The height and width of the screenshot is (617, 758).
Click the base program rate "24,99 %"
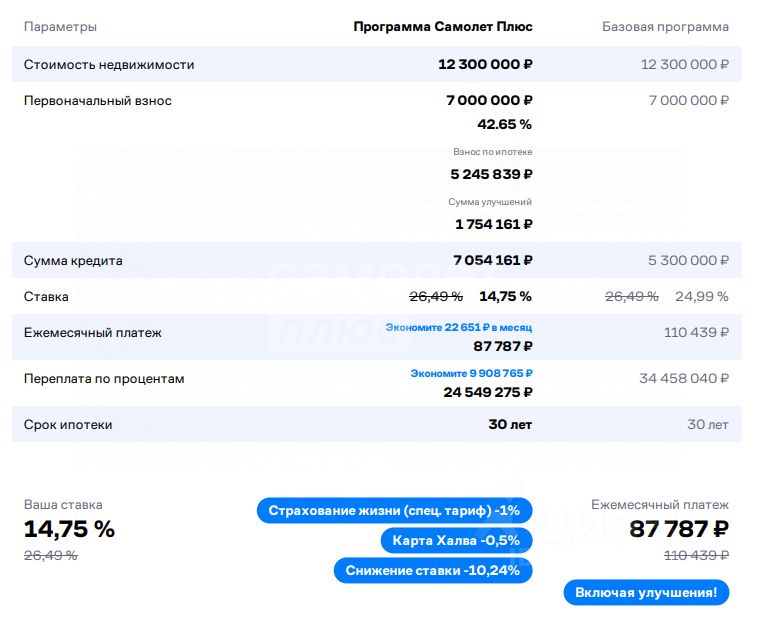coord(701,296)
